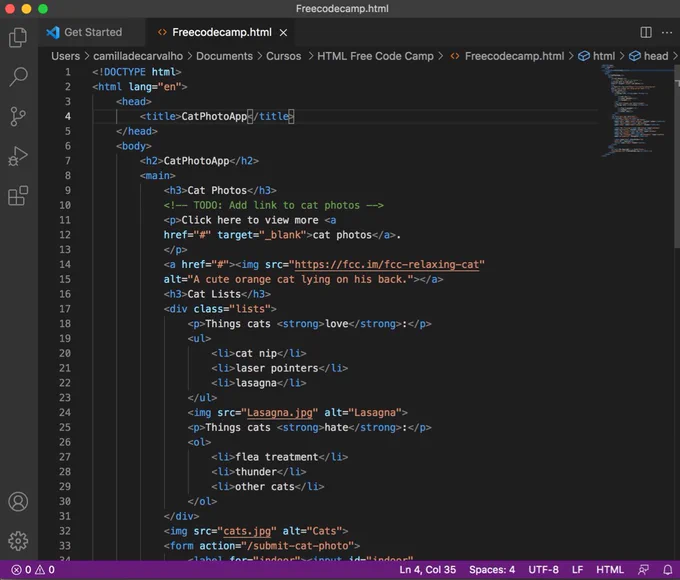
Task: Follow the fcc.im relaxing-cat URL link
Action: coord(387,265)
